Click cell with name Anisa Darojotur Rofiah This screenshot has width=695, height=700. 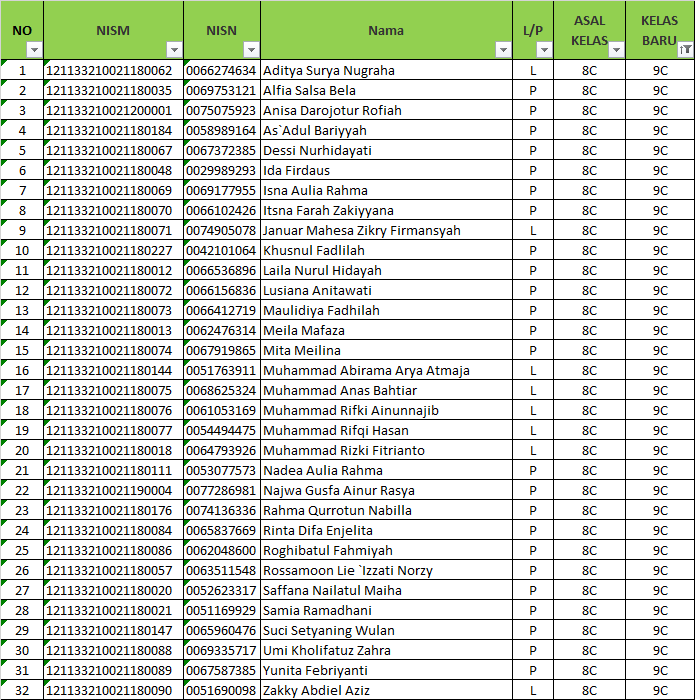[386, 111]
